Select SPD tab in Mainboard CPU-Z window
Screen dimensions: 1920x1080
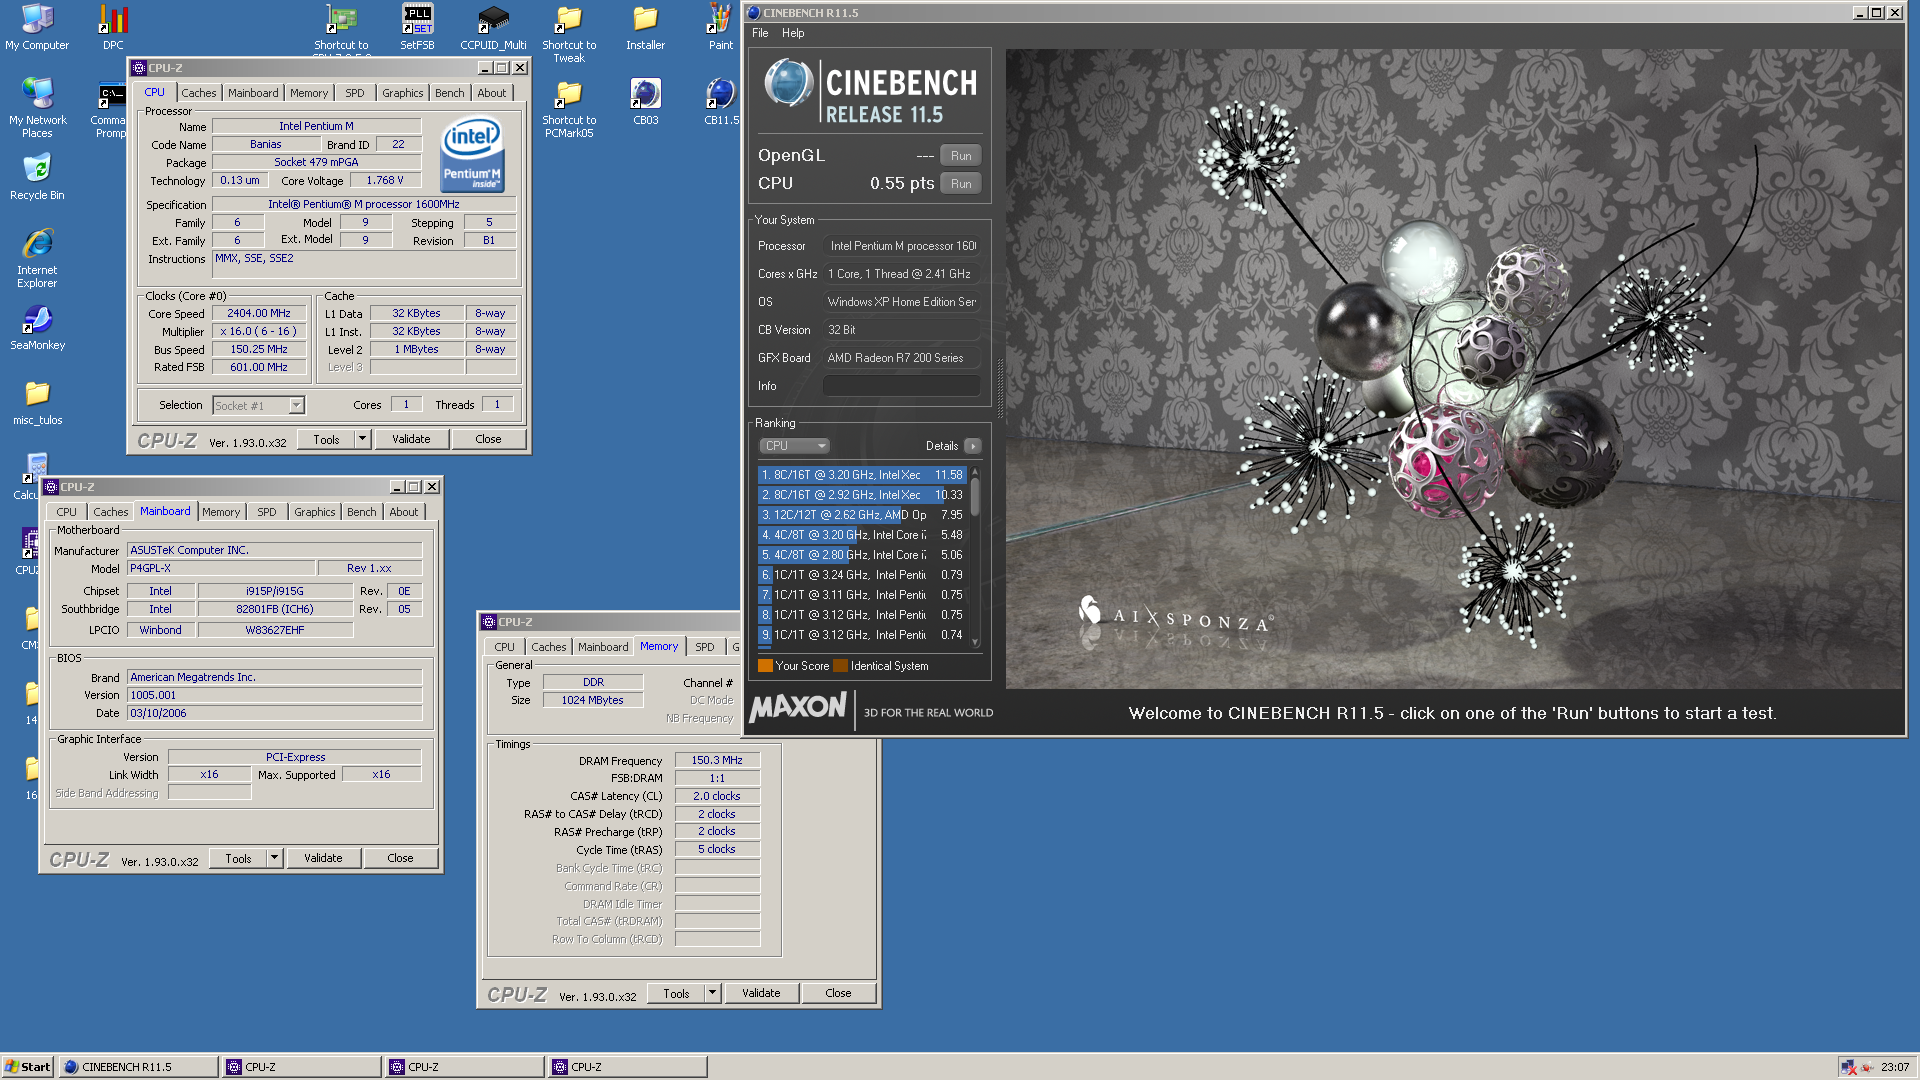pyautogui.click(x=267, y=512)
